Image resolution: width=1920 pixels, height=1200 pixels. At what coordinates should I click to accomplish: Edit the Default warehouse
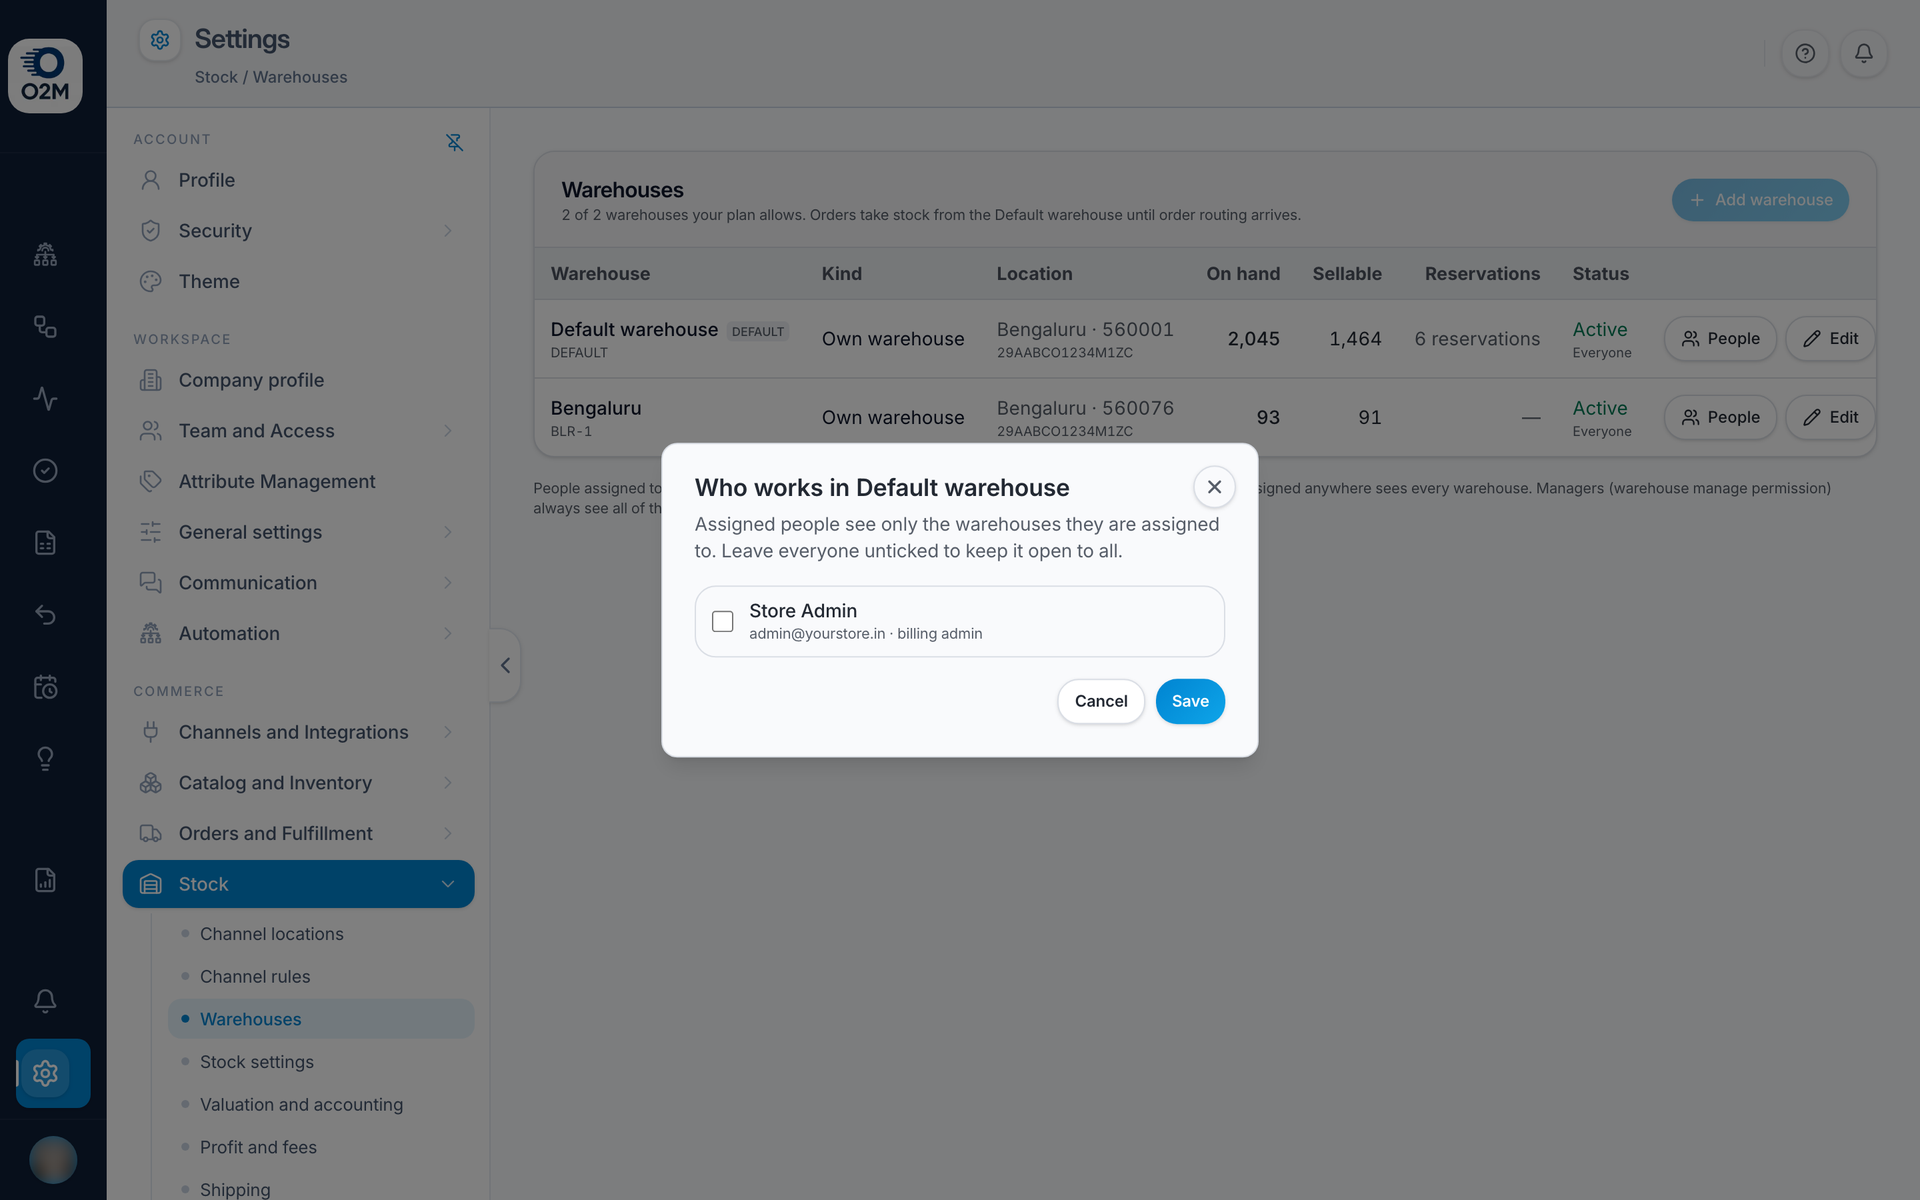click(x=1830, y=339)
